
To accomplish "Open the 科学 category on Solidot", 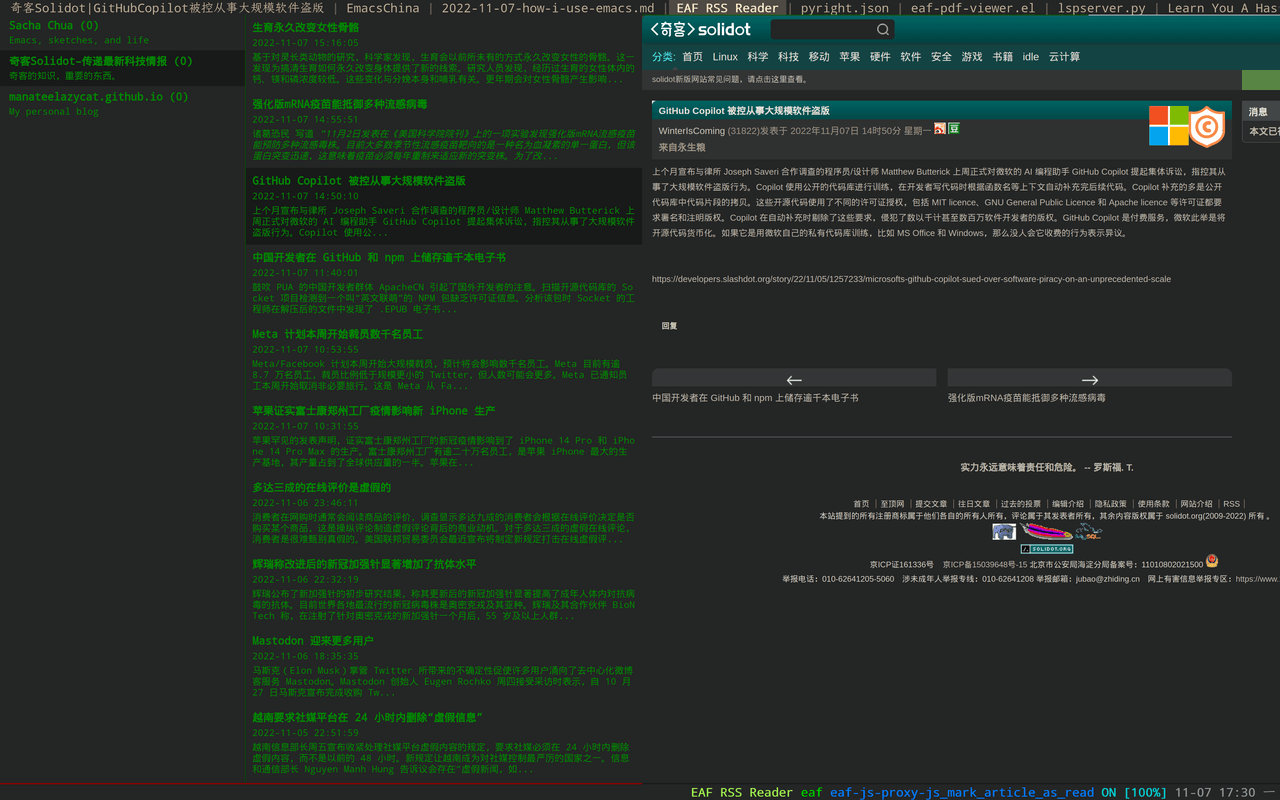I will pyautogui.click(x=758, y=57).
